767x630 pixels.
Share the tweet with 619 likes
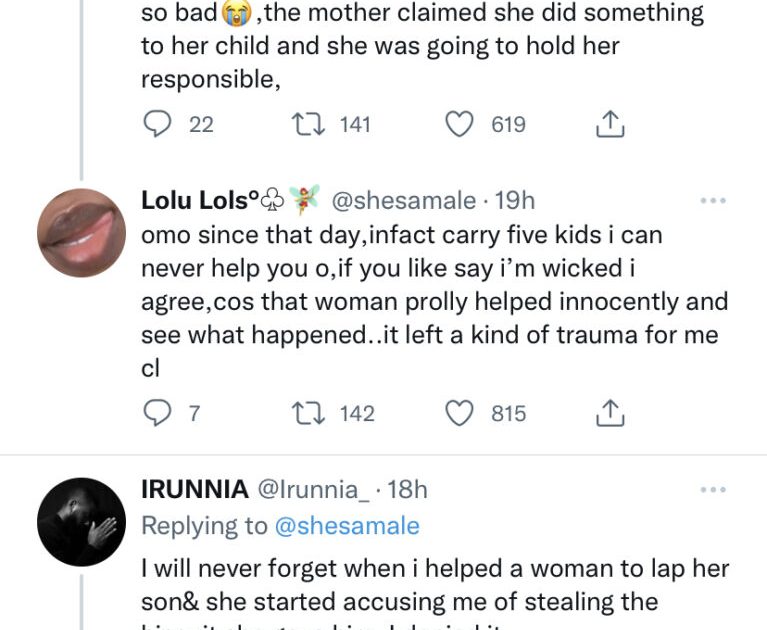pos(610,124)
